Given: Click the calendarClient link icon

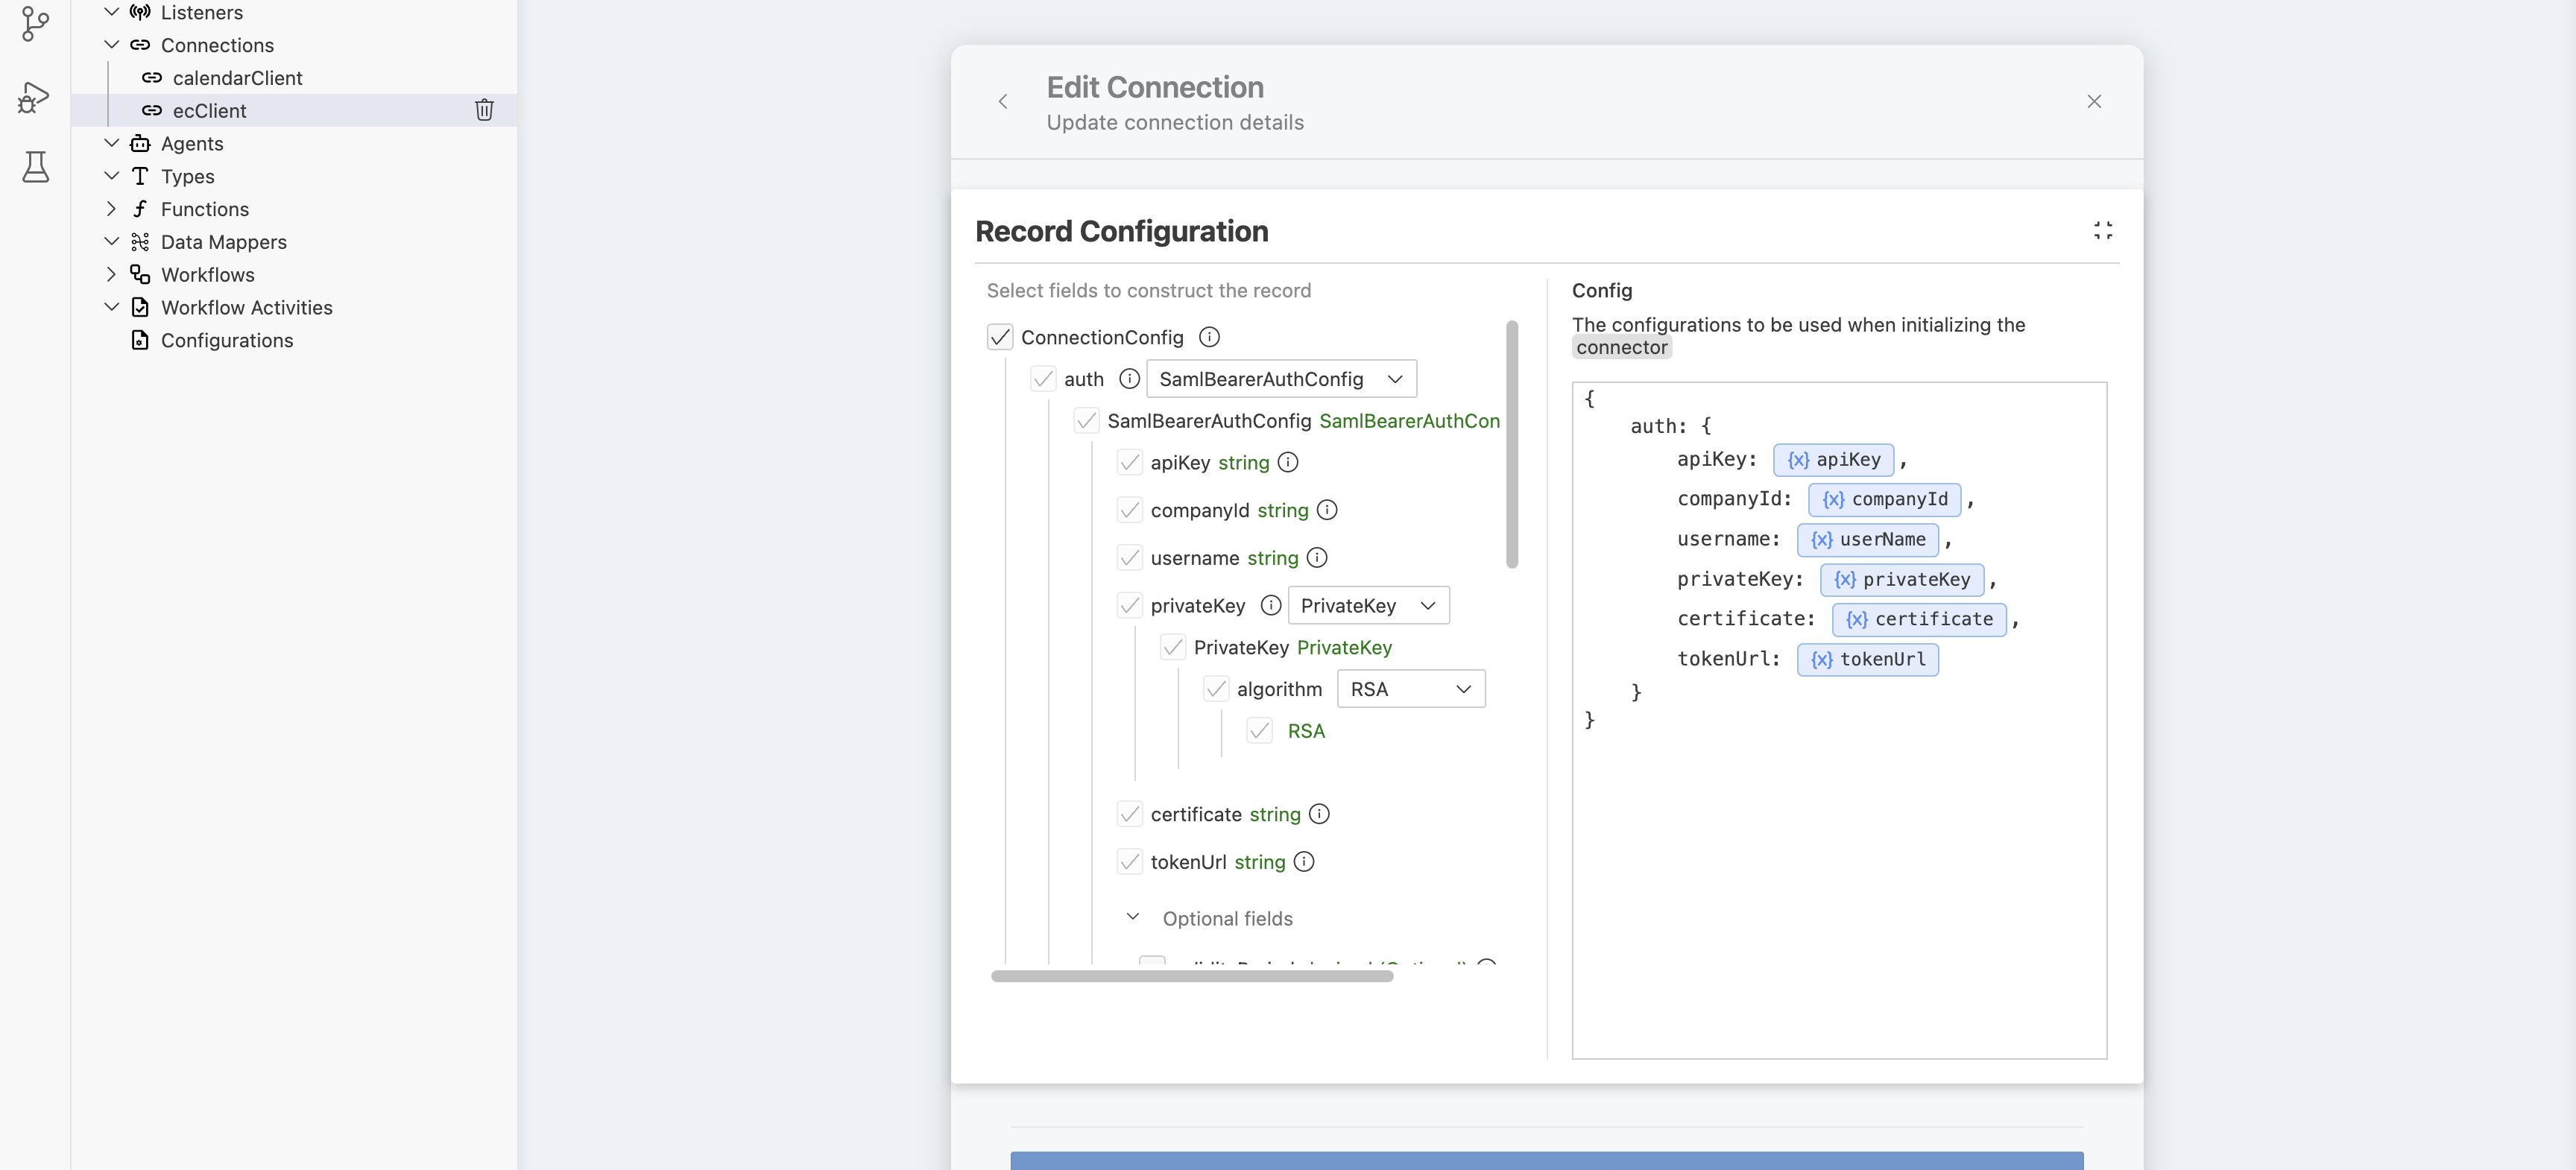Looking at the screenshot, I should (152, 78).
